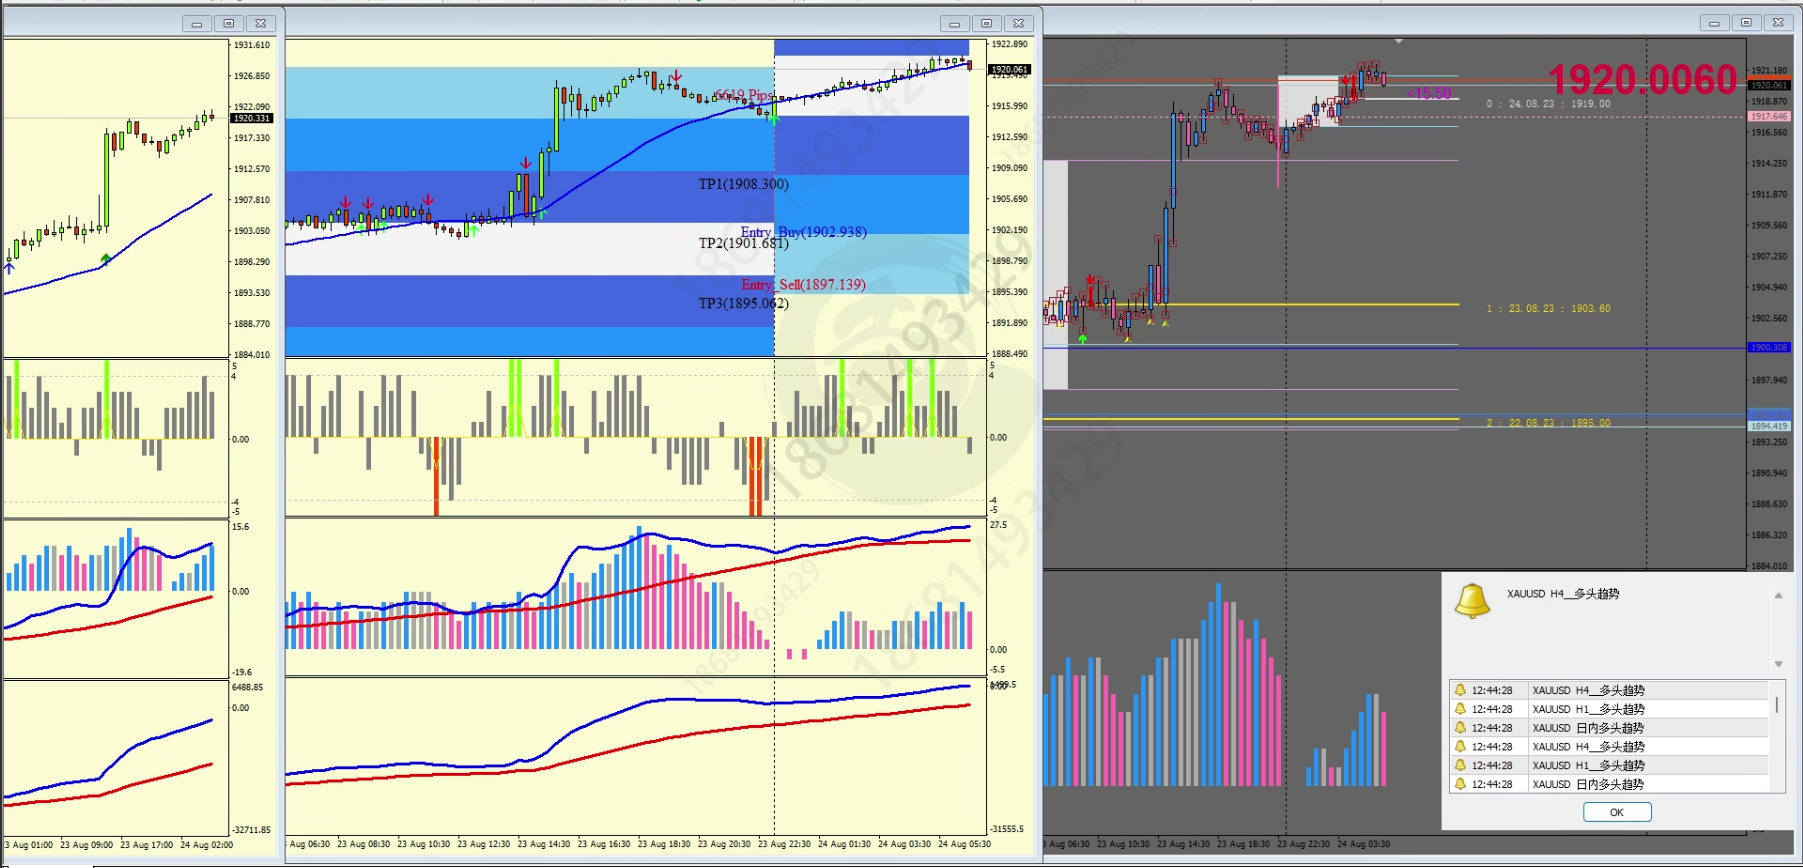Click the alert history list scrollbar thumb
The width and height of the screenshot is (1803, 868).
click(1777, 704)
